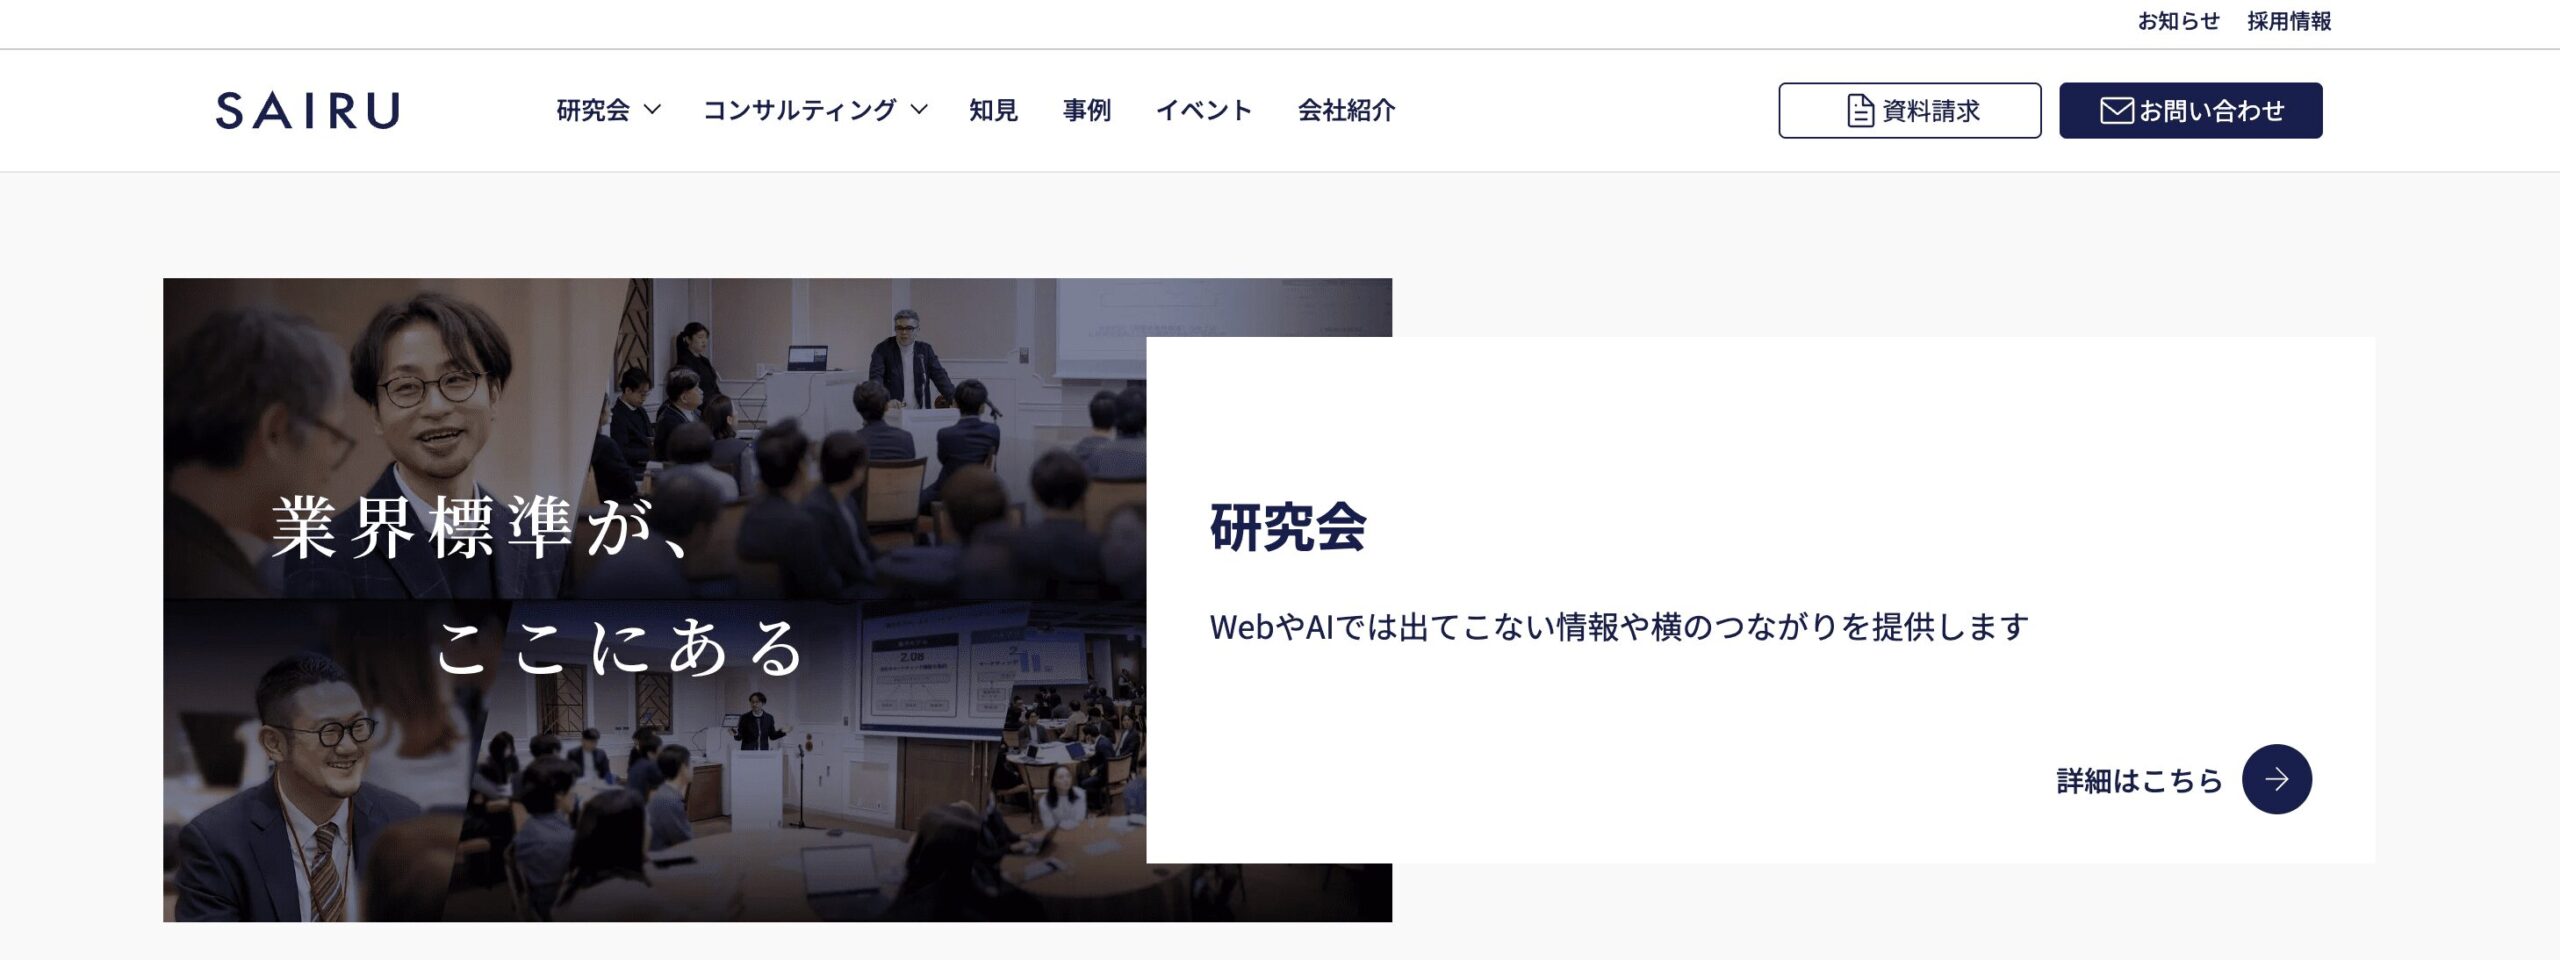This screenshot has height=960, width=2560.
Task: Open the イベント page
Action: 1204,110
